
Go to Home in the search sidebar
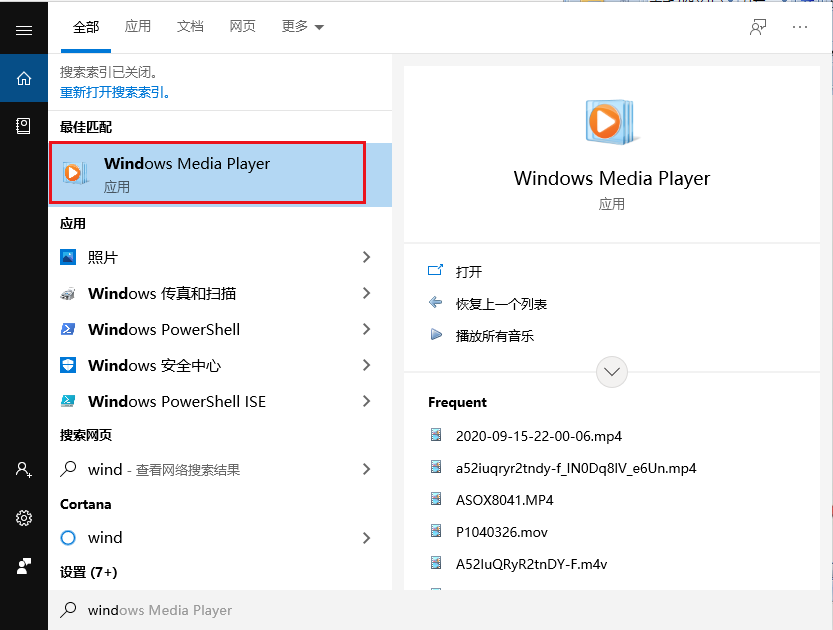point(24,79)
